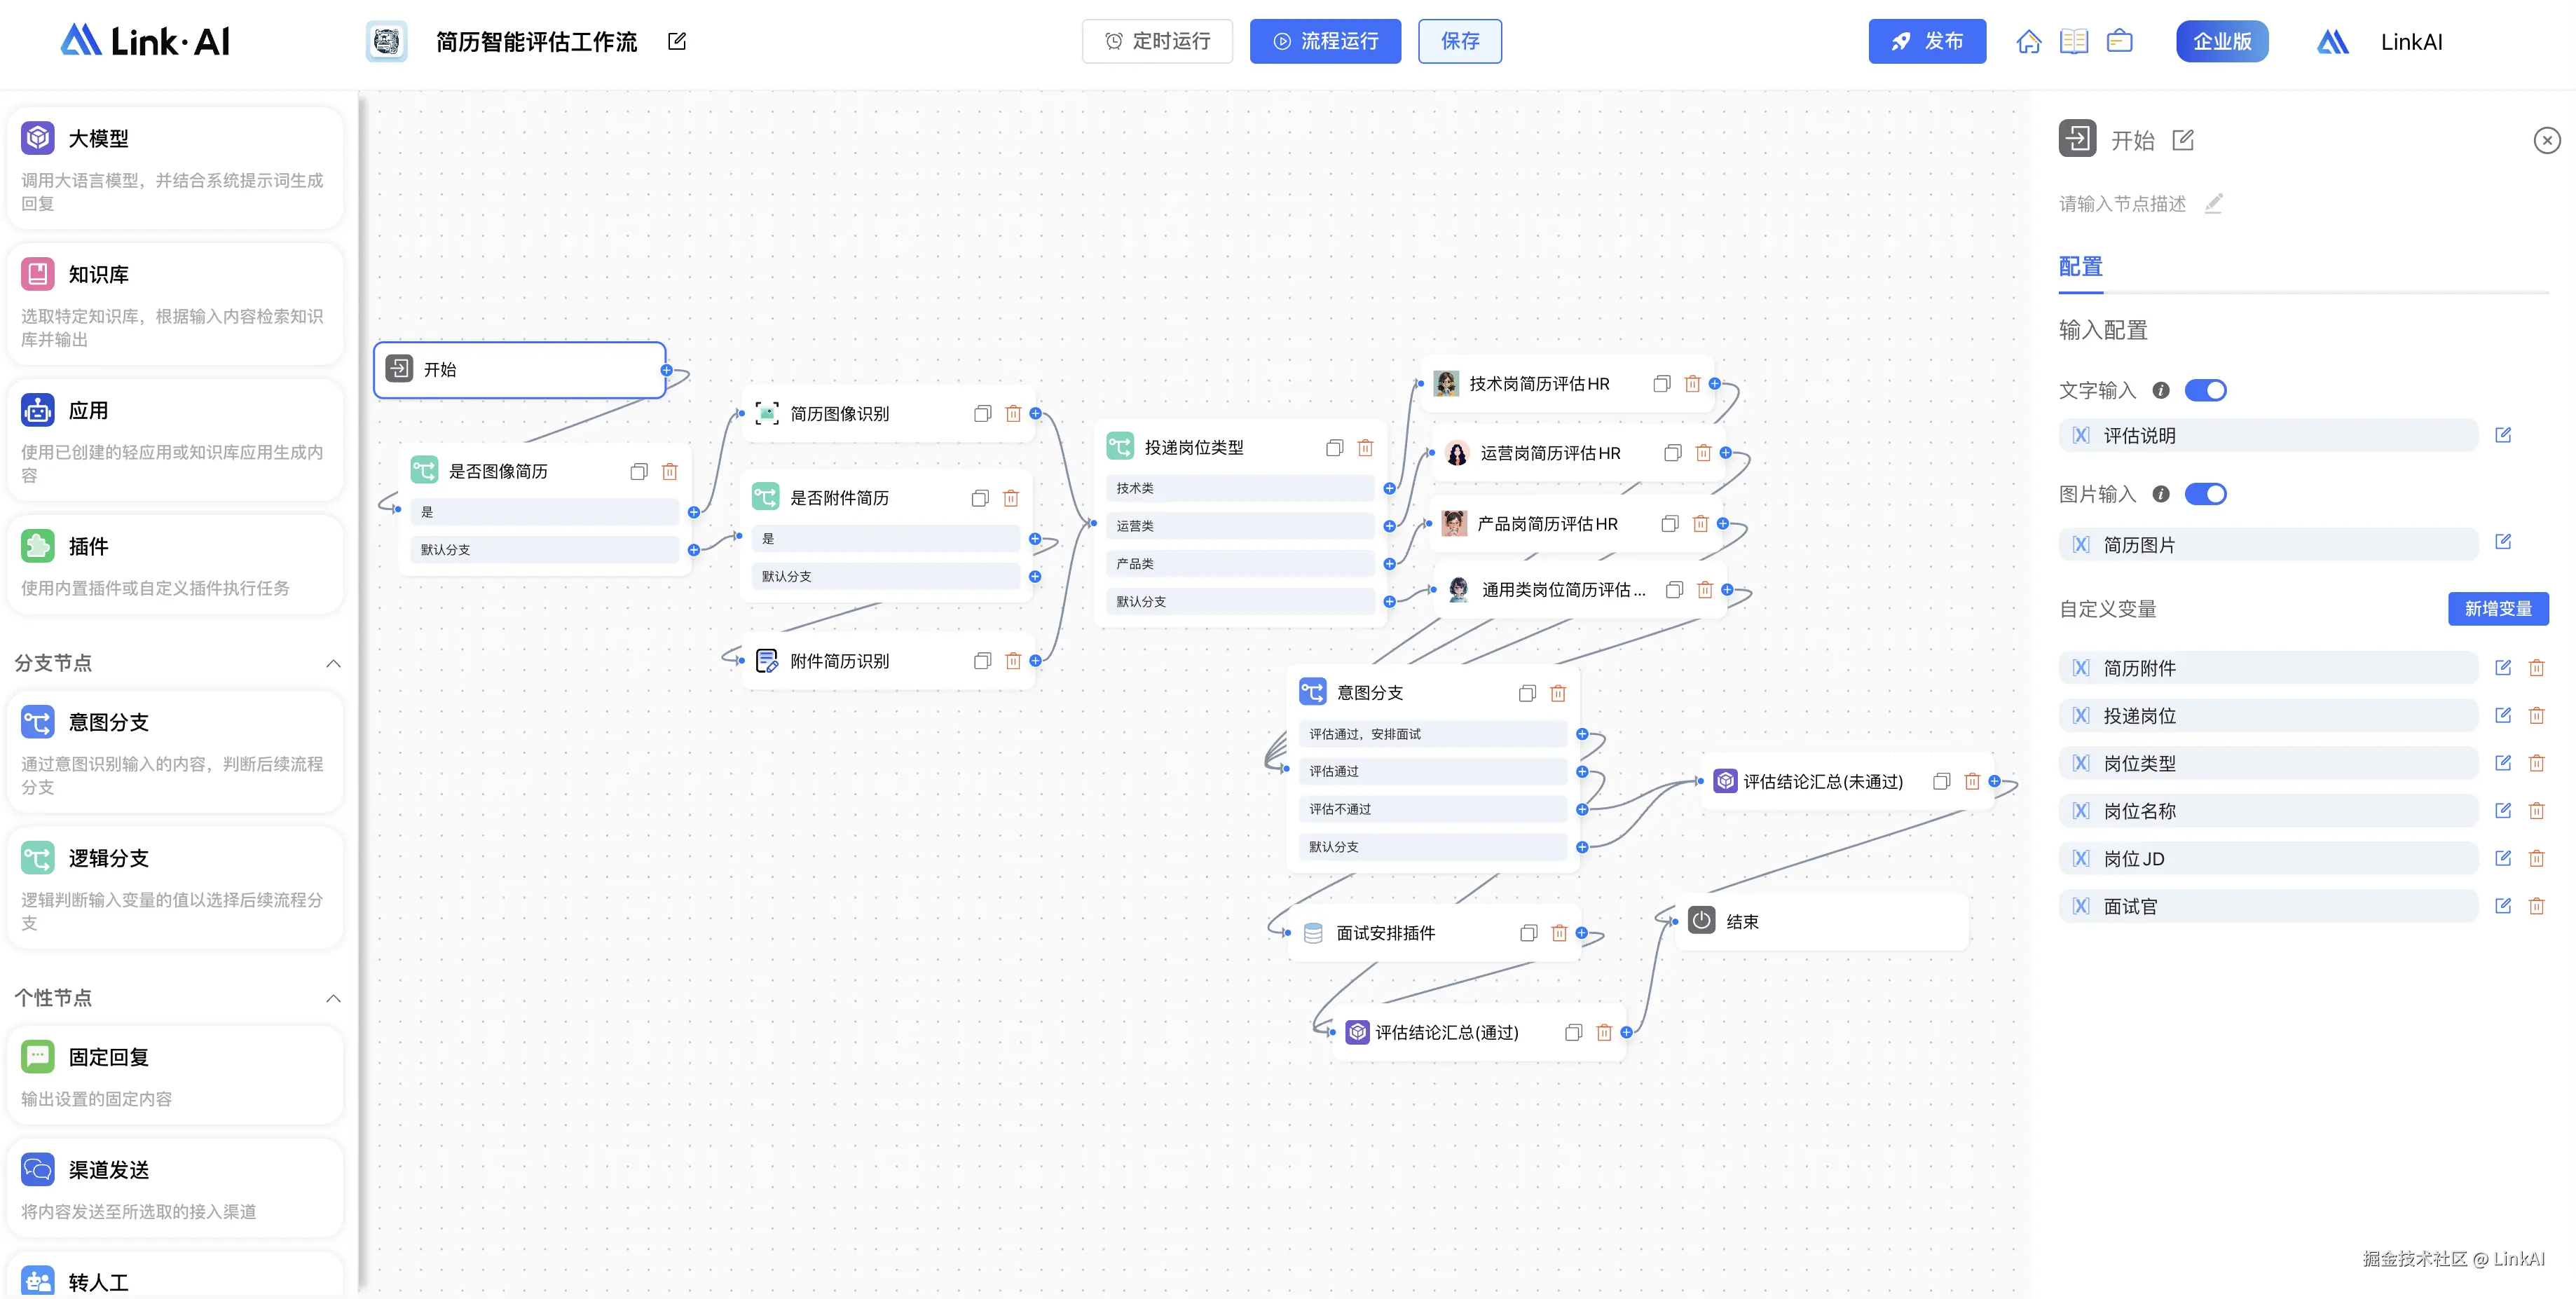Click the 企业版 badge
The width and height of the screenshot is (2576, 1299).
pyautogui.click(x=2221, y=41)
